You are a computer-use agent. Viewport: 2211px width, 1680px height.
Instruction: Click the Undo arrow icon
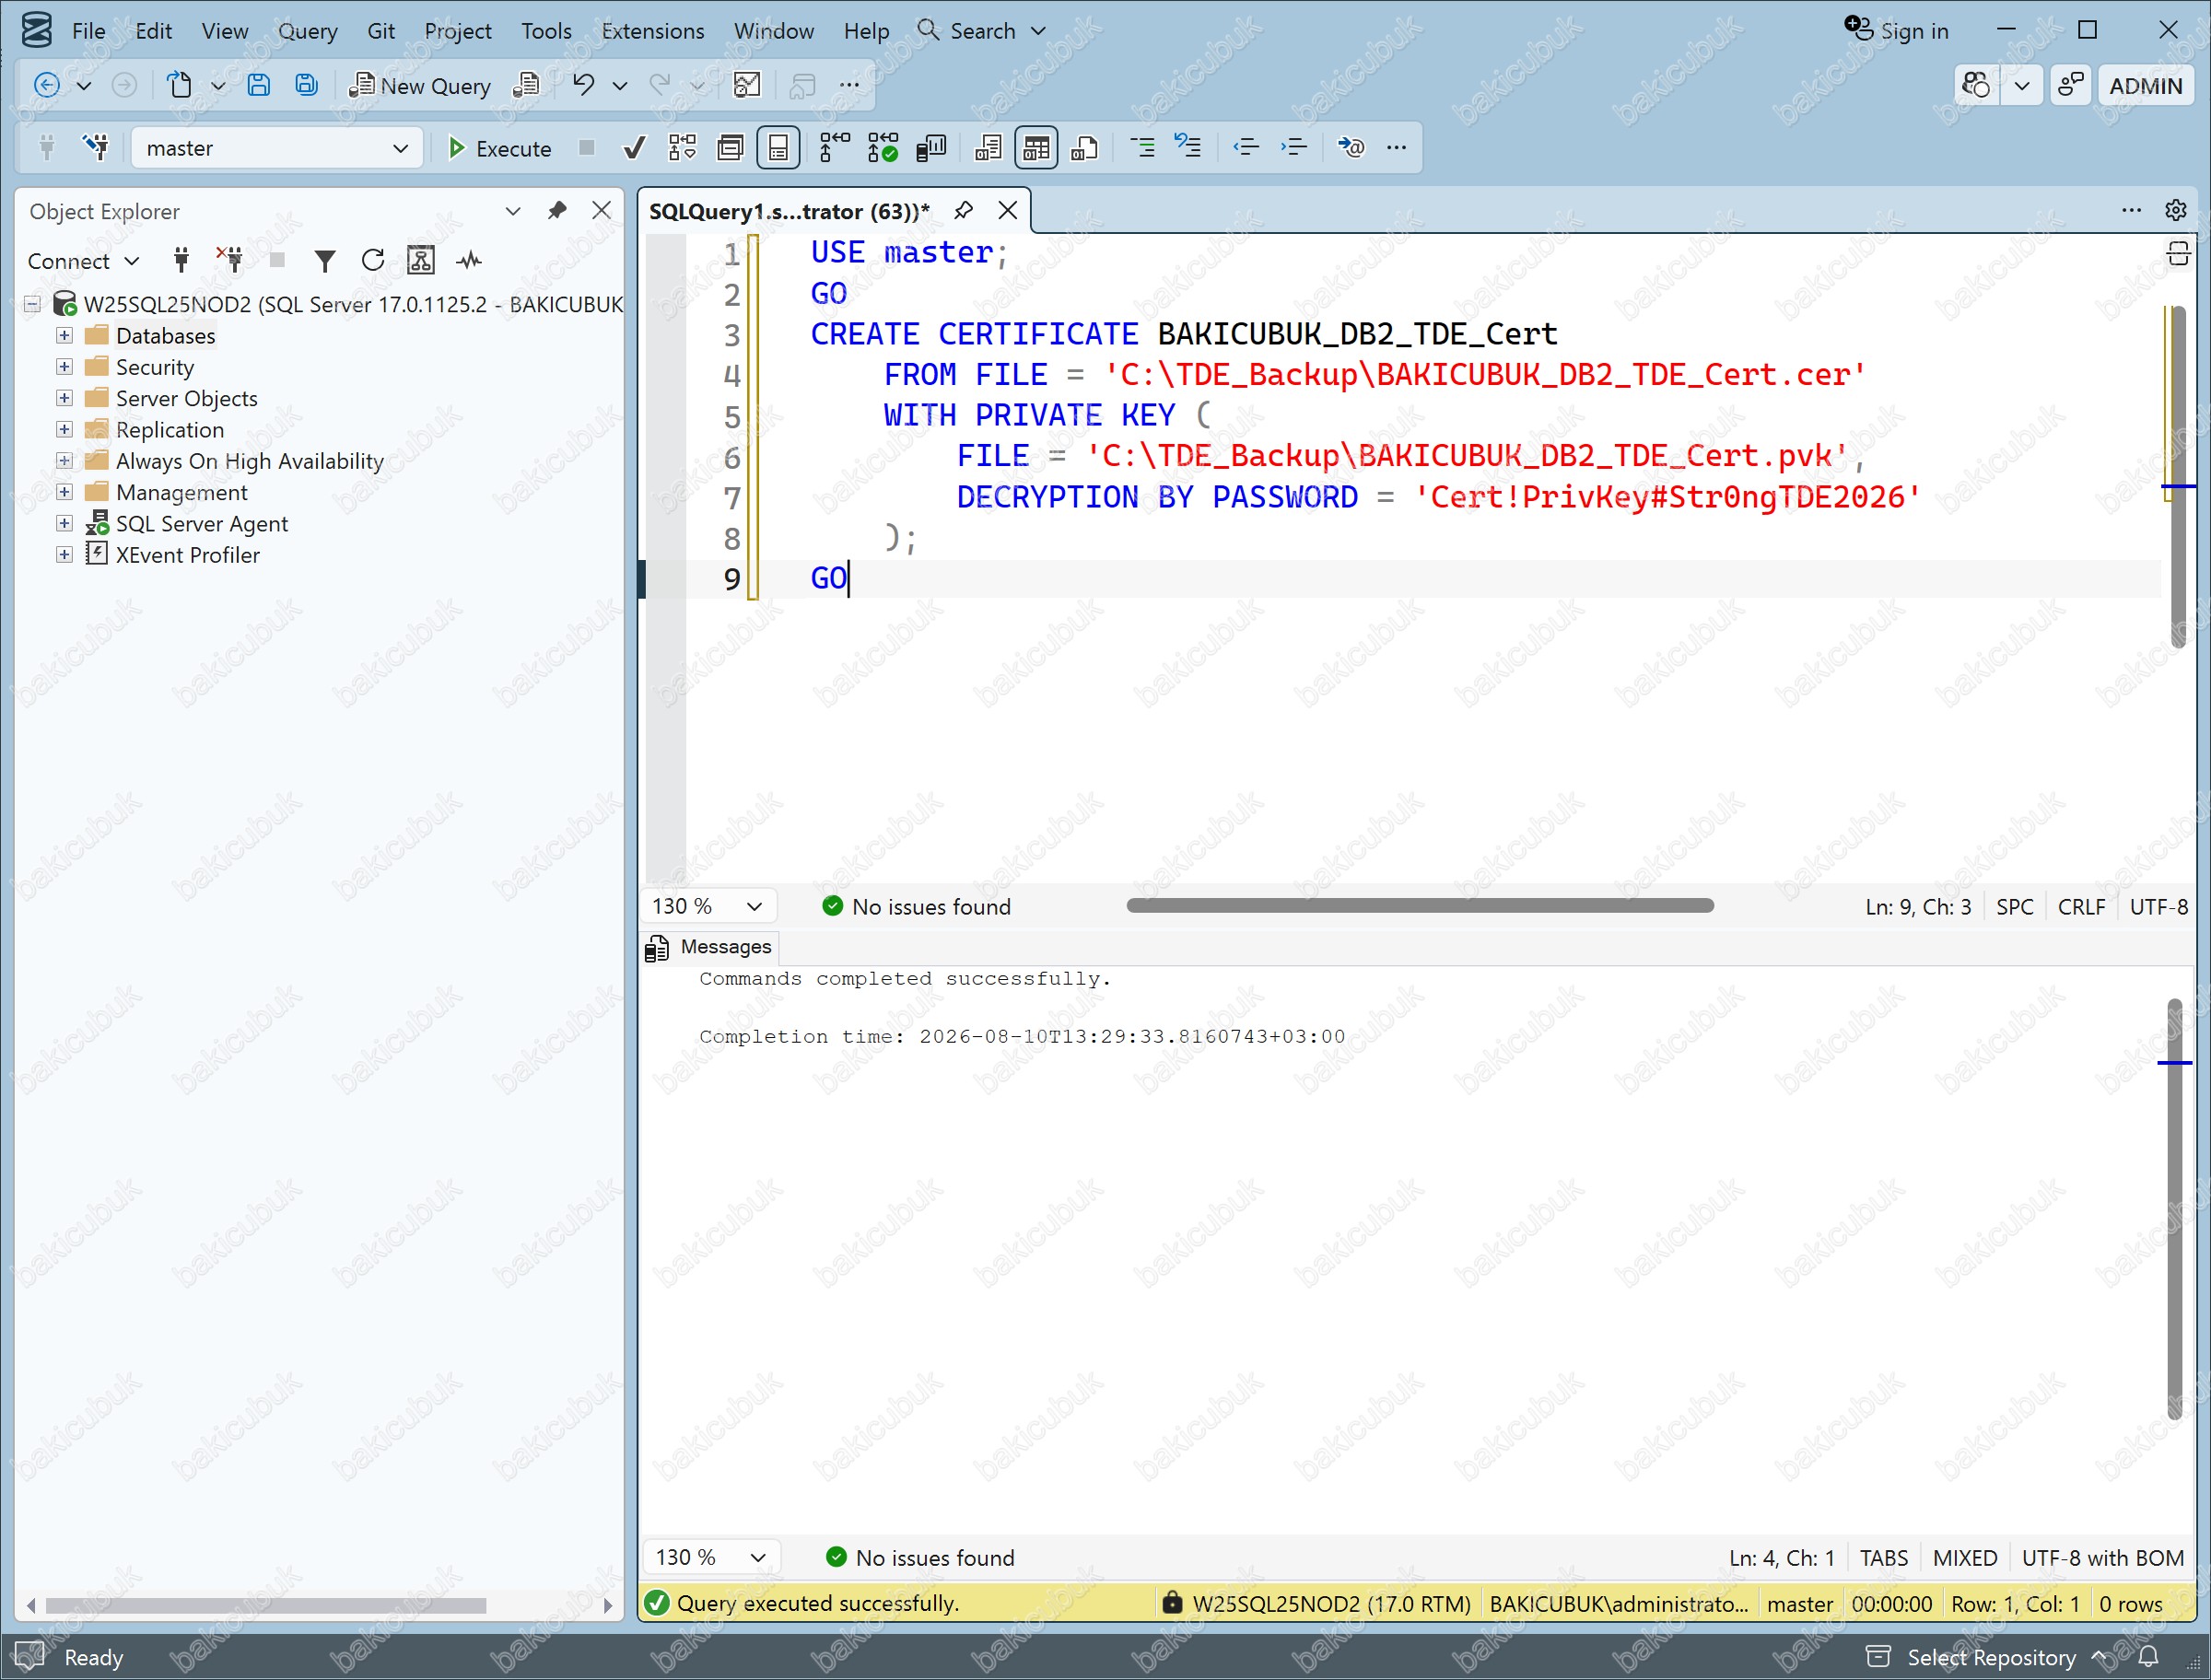[584, 86]
